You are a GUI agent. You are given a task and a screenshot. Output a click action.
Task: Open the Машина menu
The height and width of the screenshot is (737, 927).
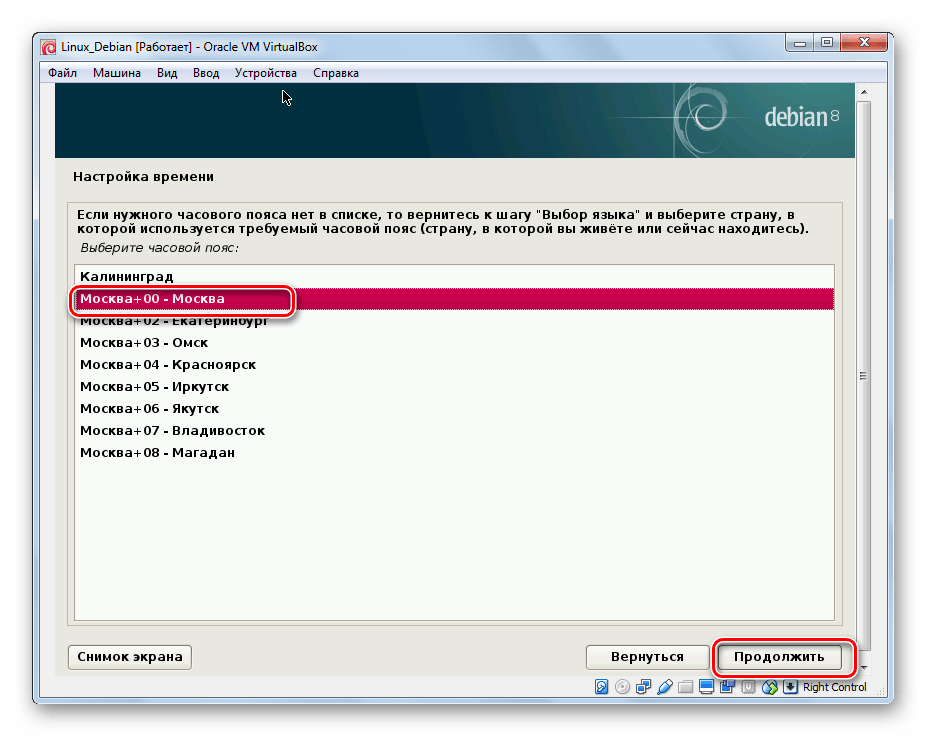tap(117, 73)
